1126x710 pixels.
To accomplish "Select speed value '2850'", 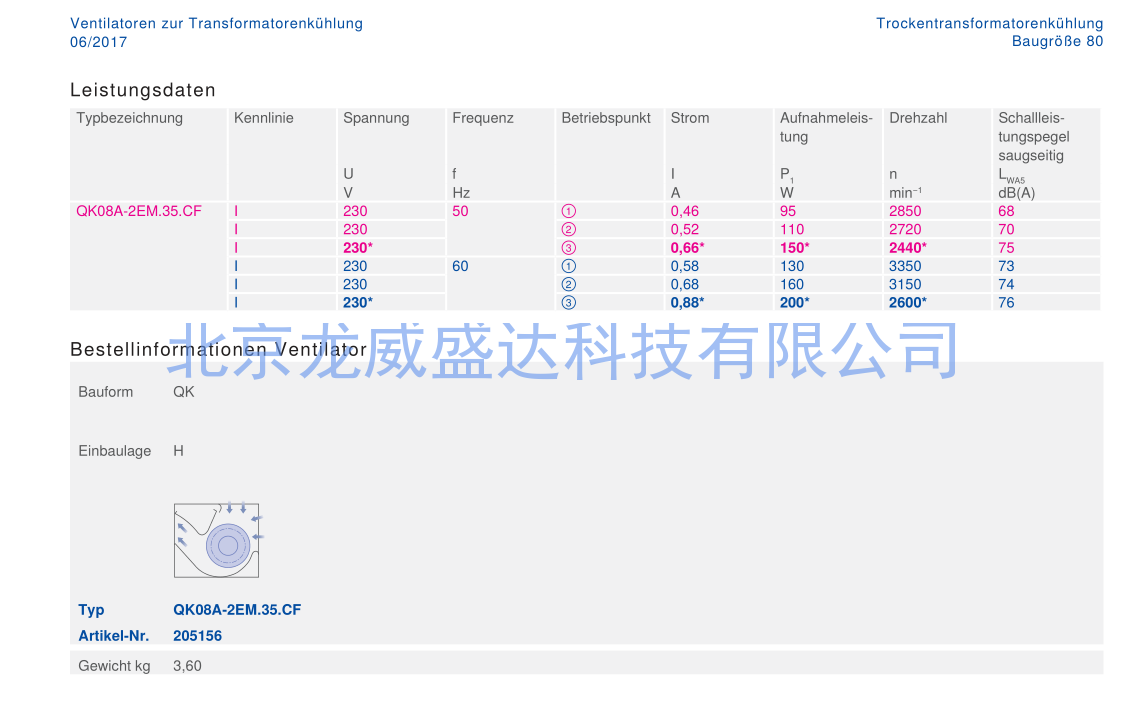I will click(x=905, y=211).
